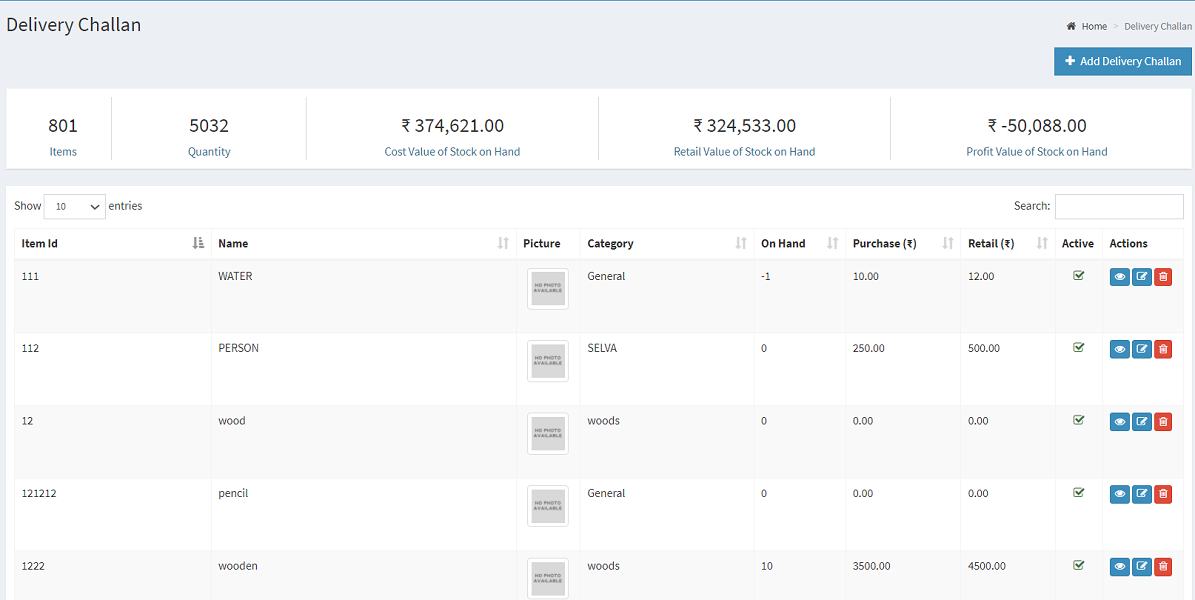Open the Show entries dropdown

coord(74,206)
